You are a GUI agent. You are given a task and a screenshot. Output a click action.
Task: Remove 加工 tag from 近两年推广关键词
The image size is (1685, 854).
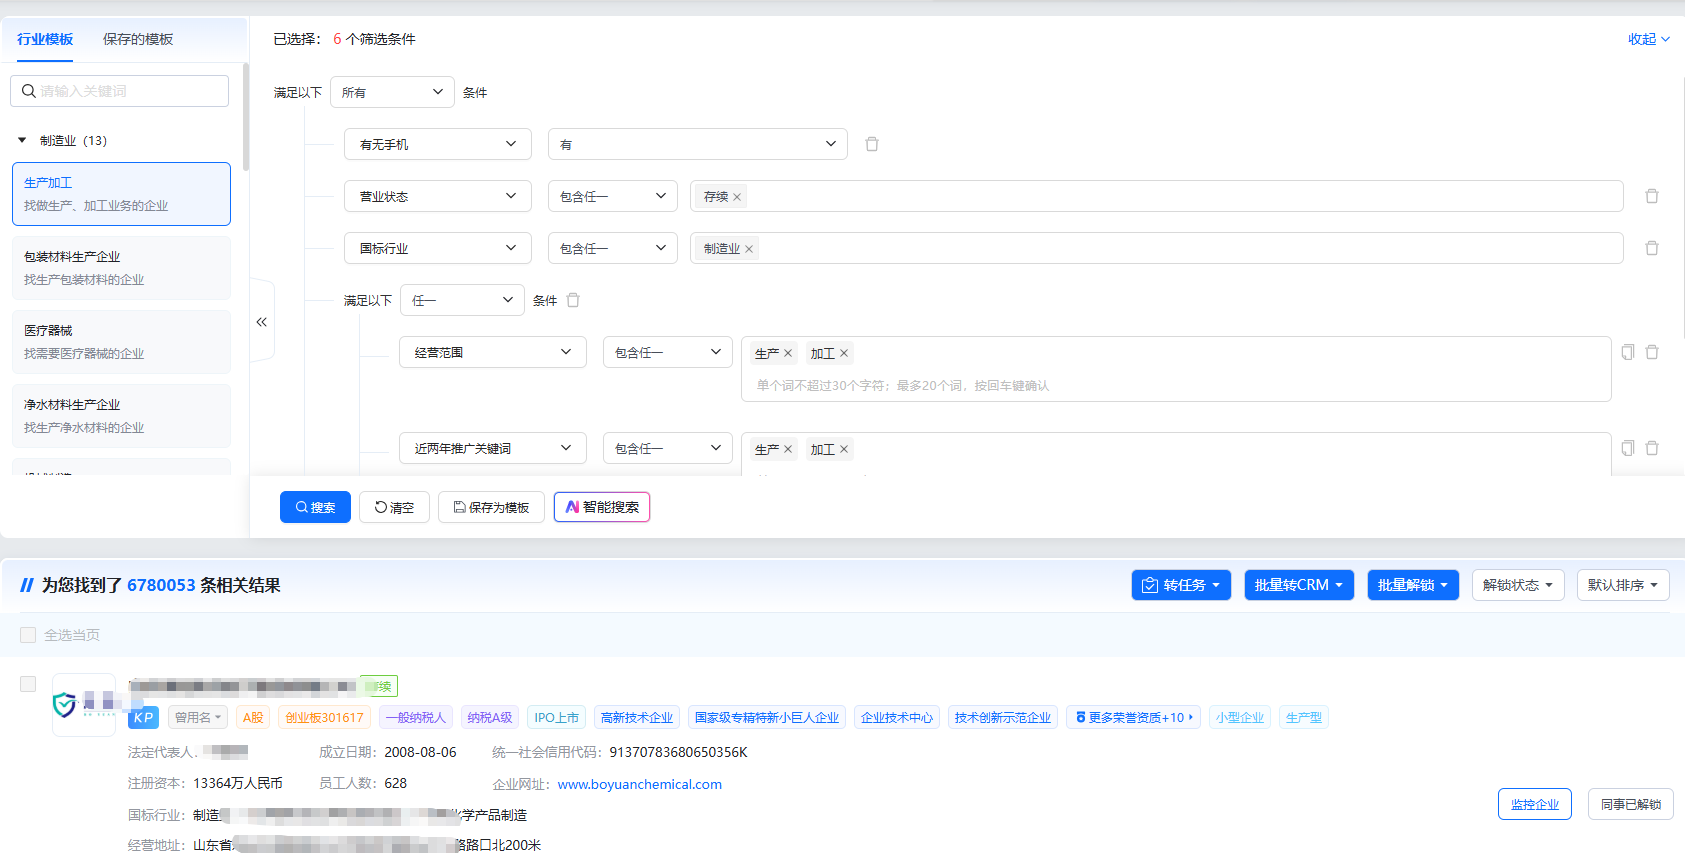click(x=844, y=449)
